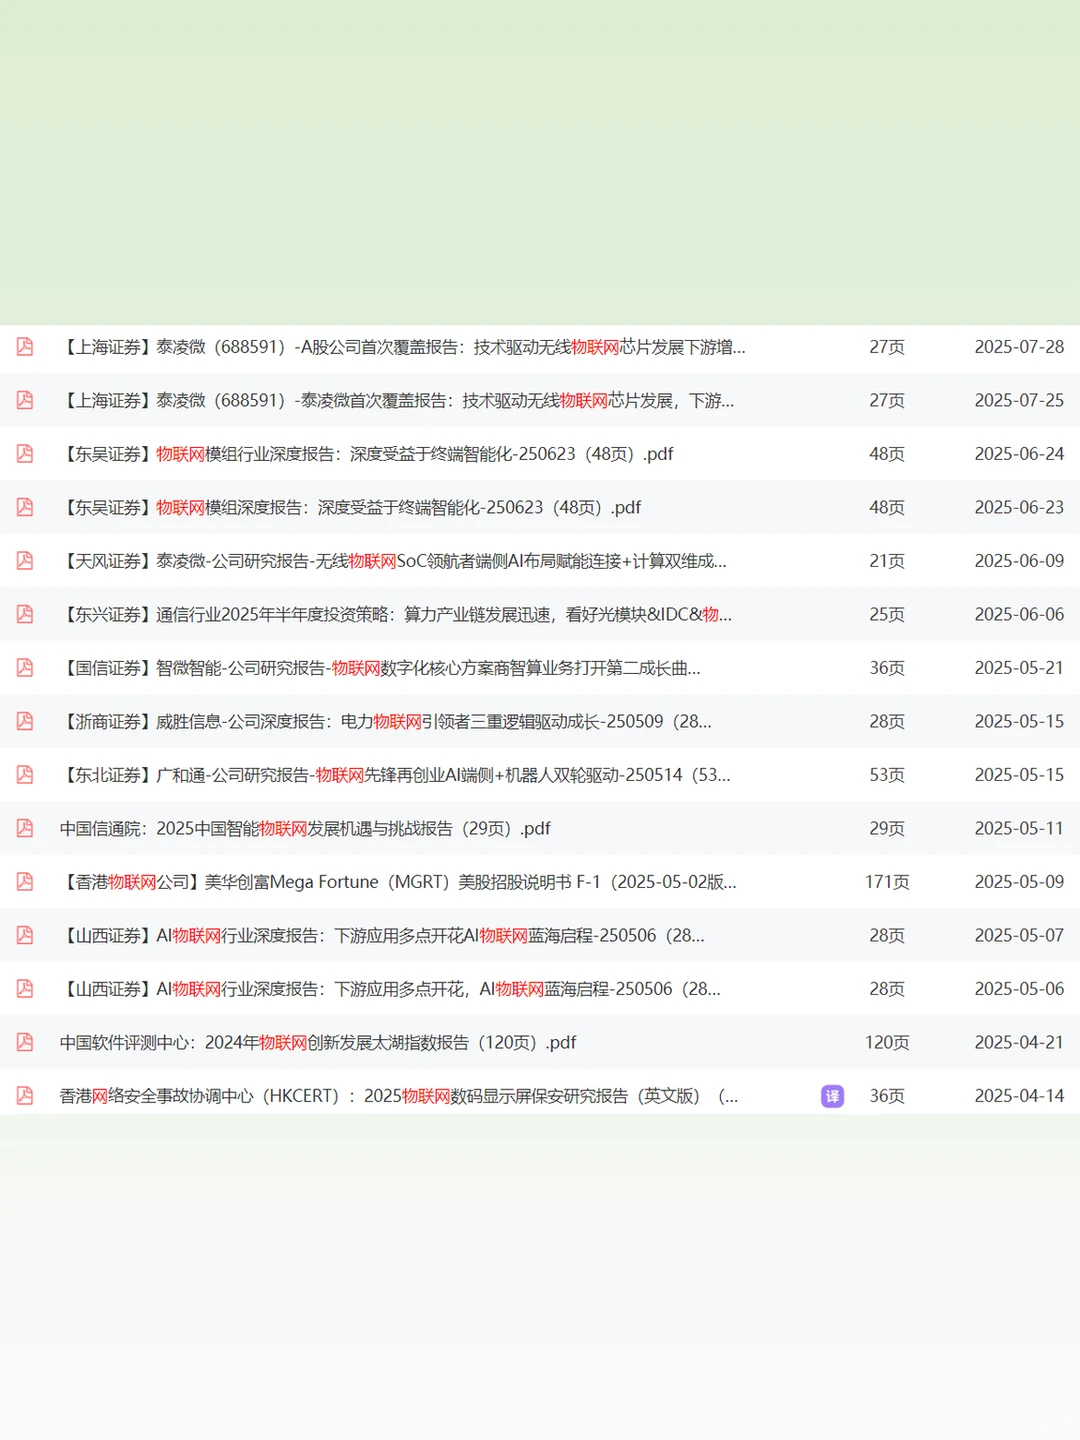Click date 2025-05-07
1080x1440 pixels.
coord(1019,935)
